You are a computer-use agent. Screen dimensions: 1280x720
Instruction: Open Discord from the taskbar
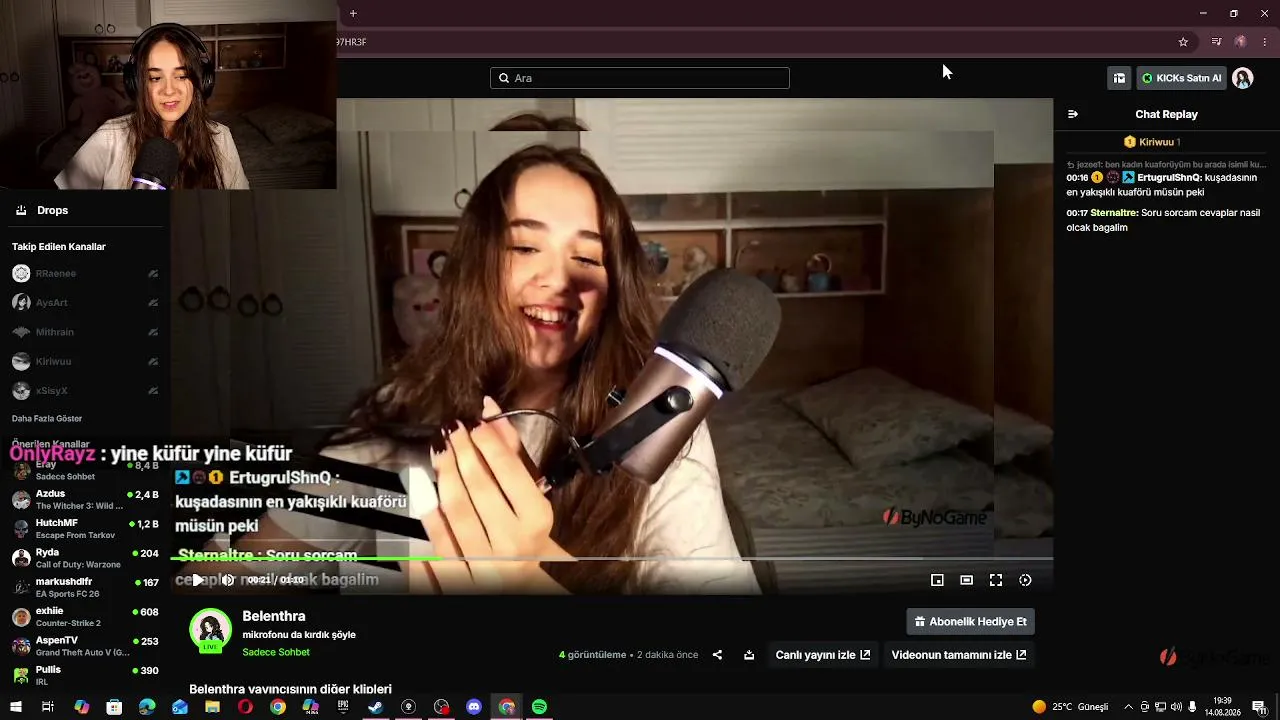tap(474, 707)
